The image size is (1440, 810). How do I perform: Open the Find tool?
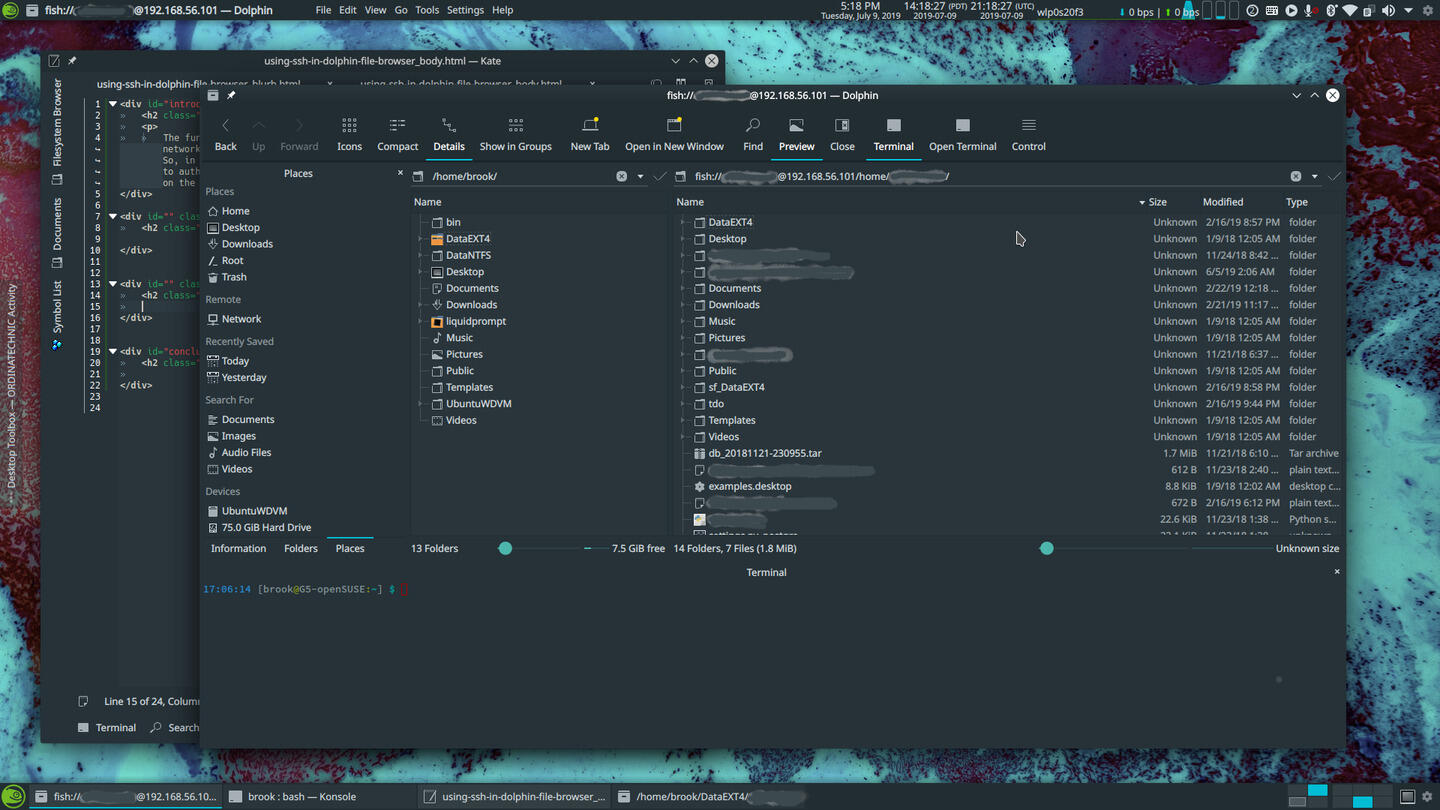753,134
